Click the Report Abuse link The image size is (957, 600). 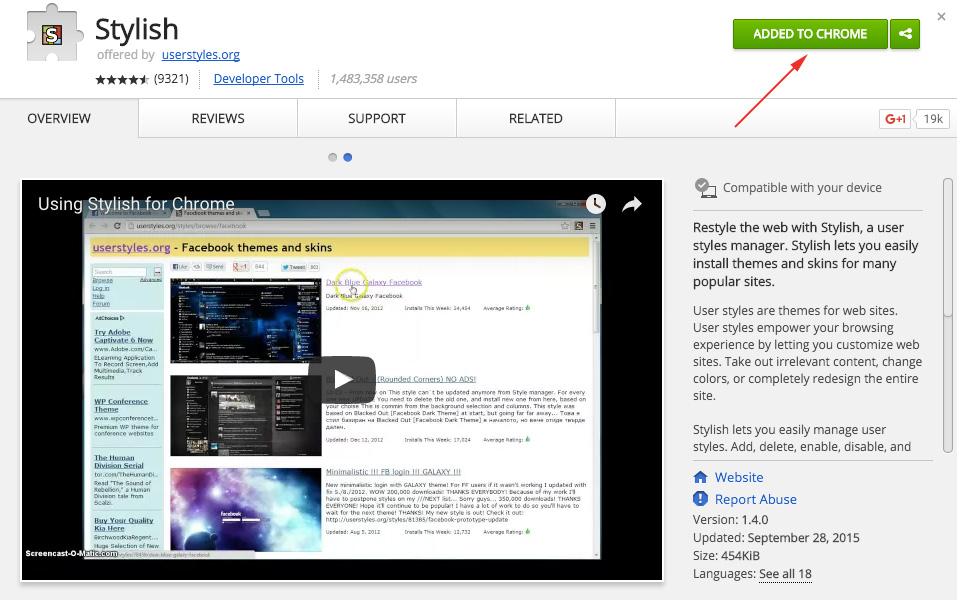[x=756, y=499]
